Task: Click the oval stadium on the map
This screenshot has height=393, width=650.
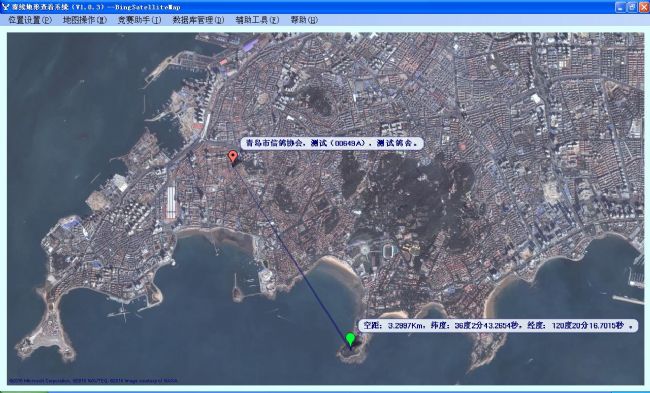Action: (388, 251)
